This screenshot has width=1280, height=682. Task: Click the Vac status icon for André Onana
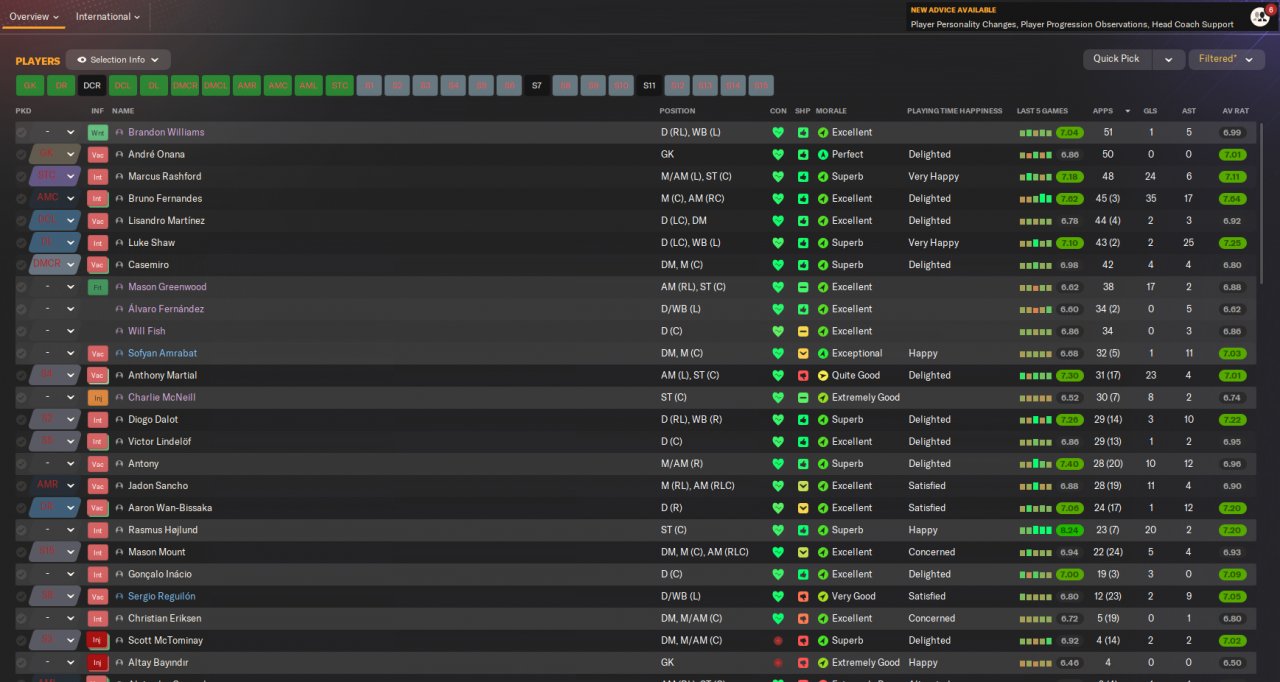point(98,155)
